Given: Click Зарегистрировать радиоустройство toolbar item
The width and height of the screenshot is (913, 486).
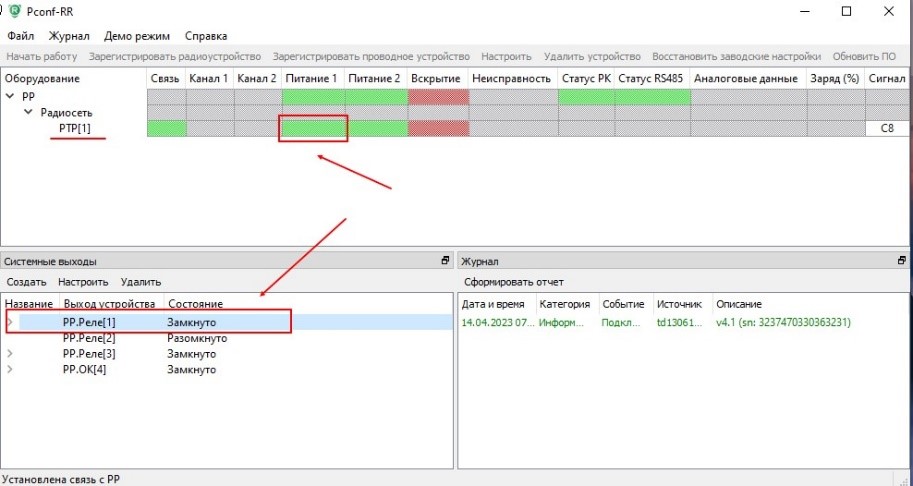Looking at the screenshot, I should pos(175,56).
